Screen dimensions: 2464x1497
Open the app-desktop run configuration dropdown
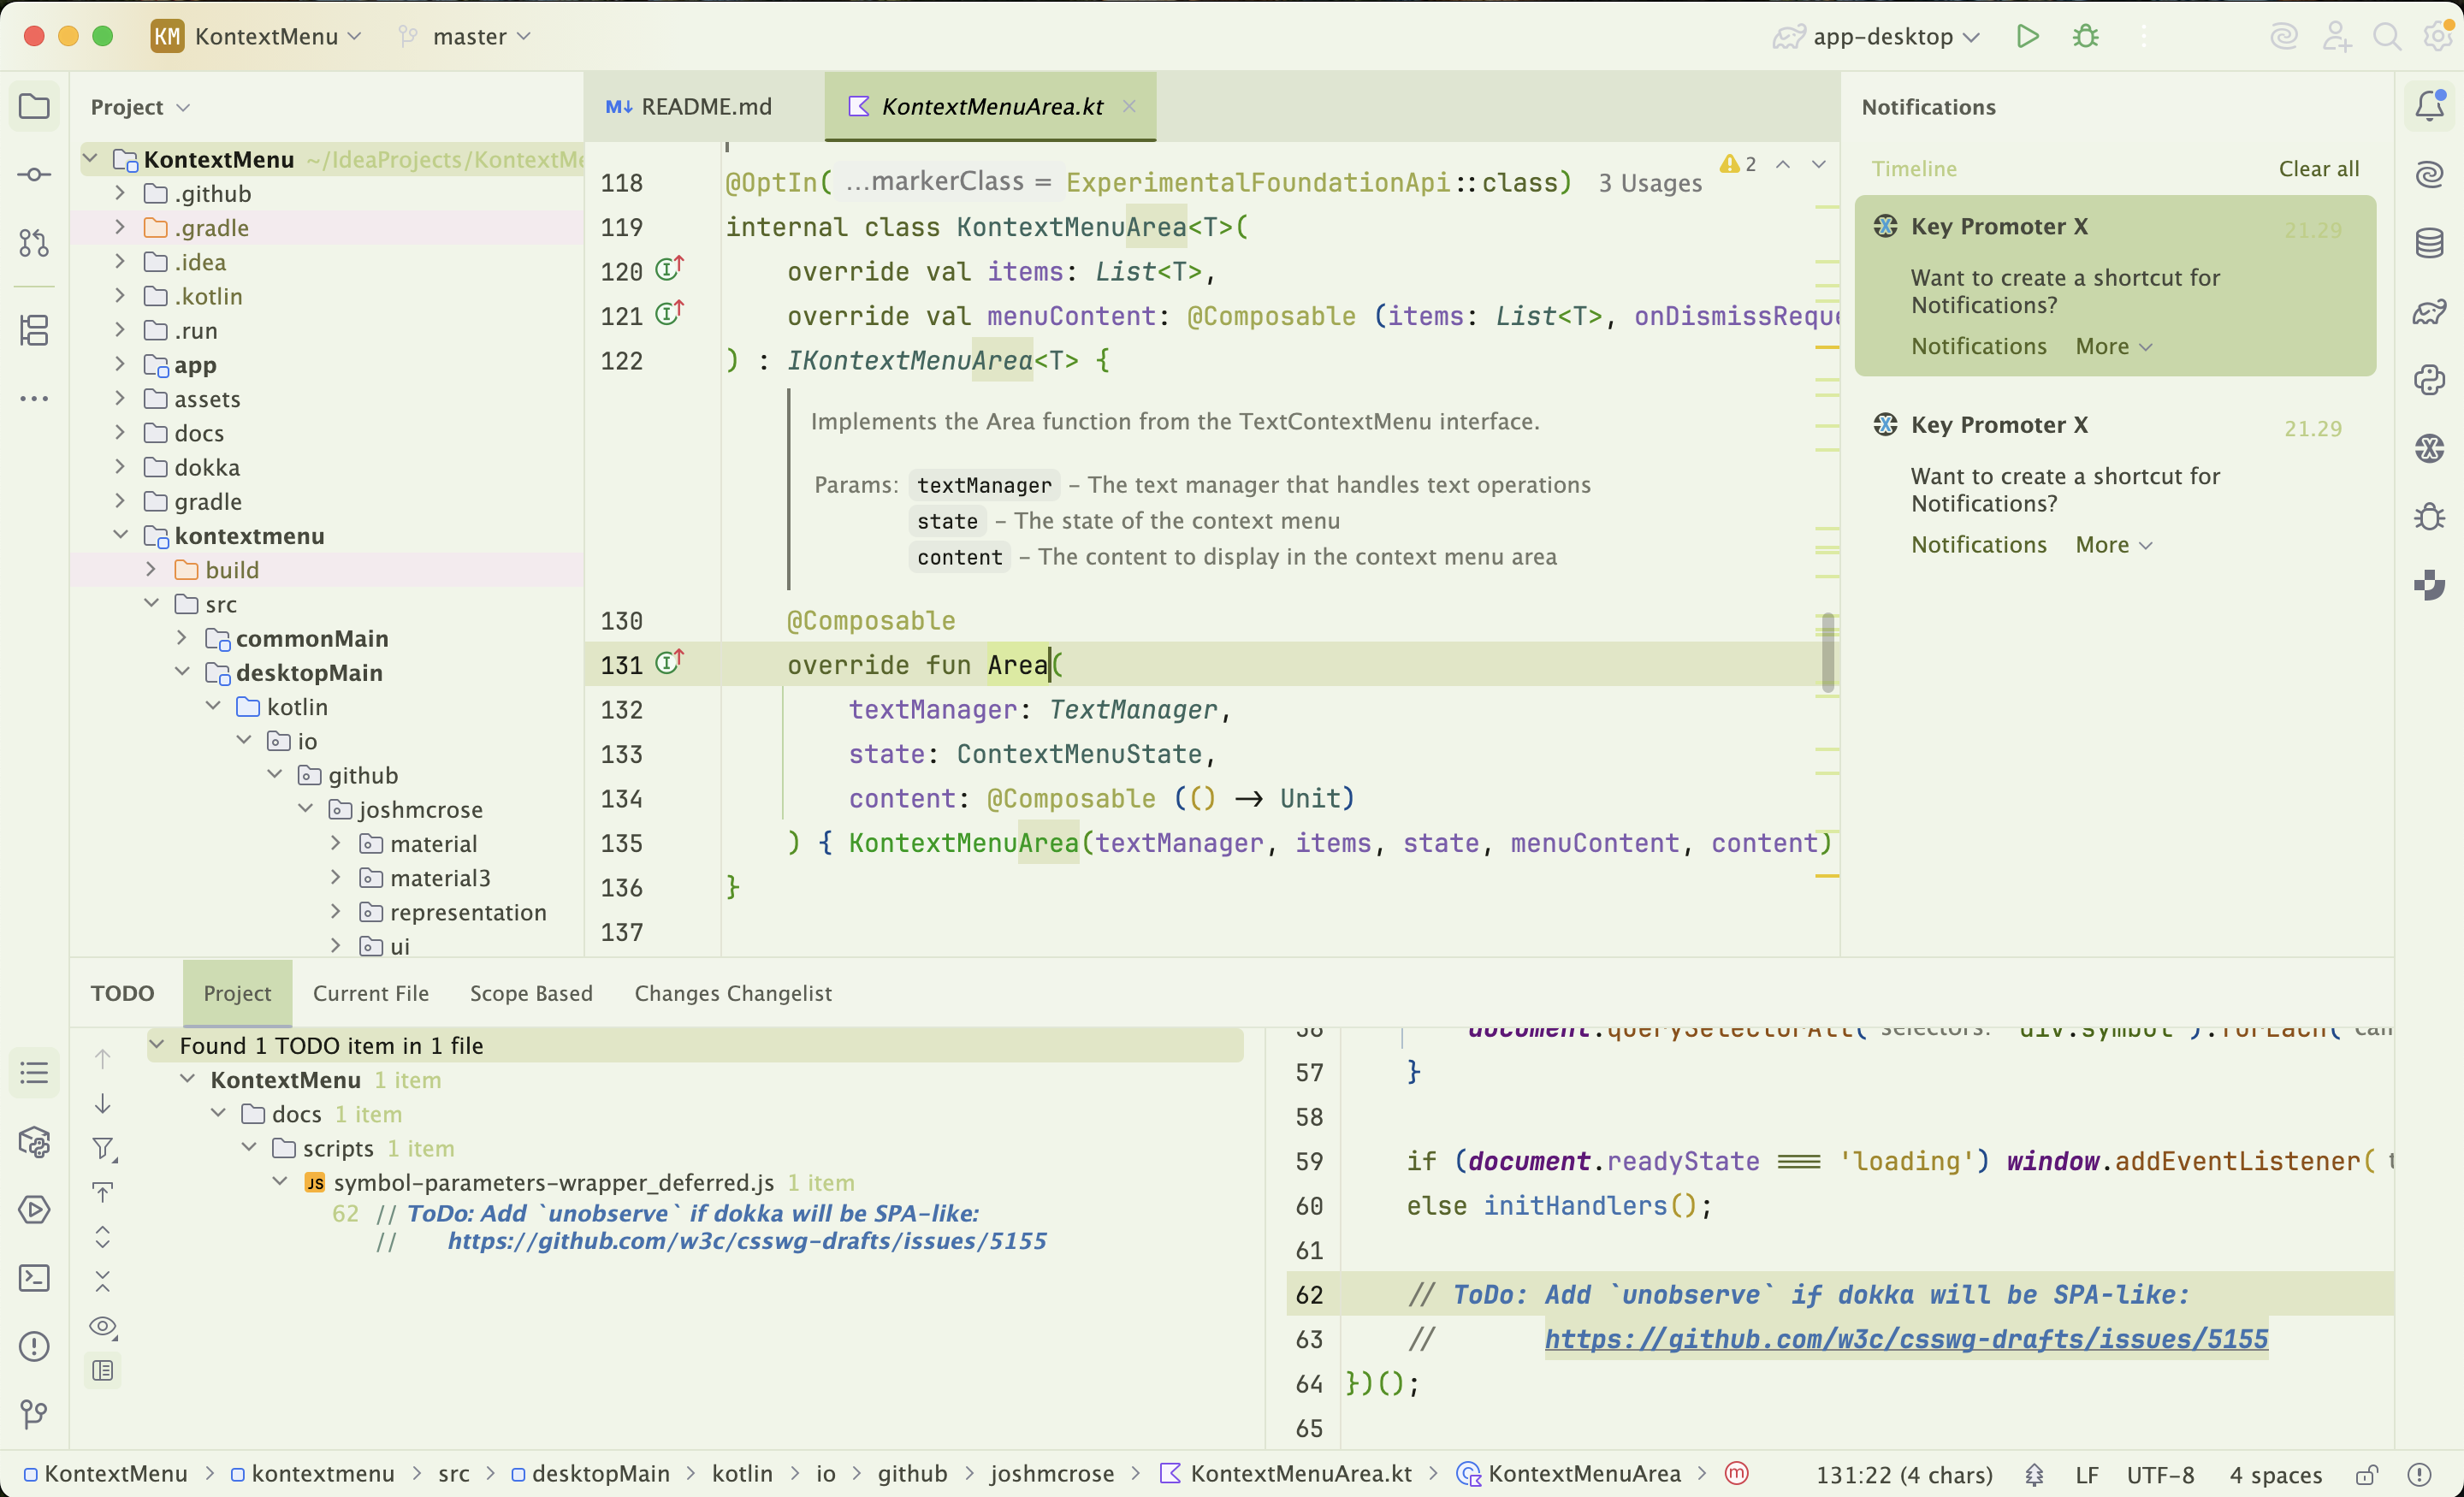pos(1876,37)
